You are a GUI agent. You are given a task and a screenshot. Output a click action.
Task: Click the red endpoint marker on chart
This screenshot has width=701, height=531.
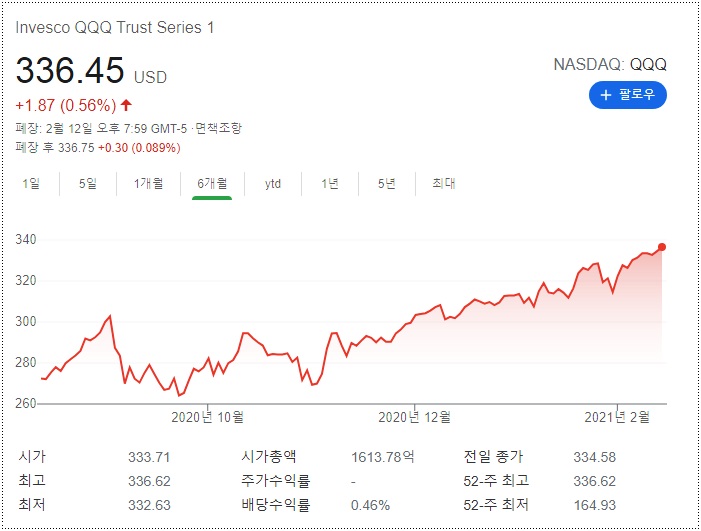pyautogui.click(x=662, y=247)
